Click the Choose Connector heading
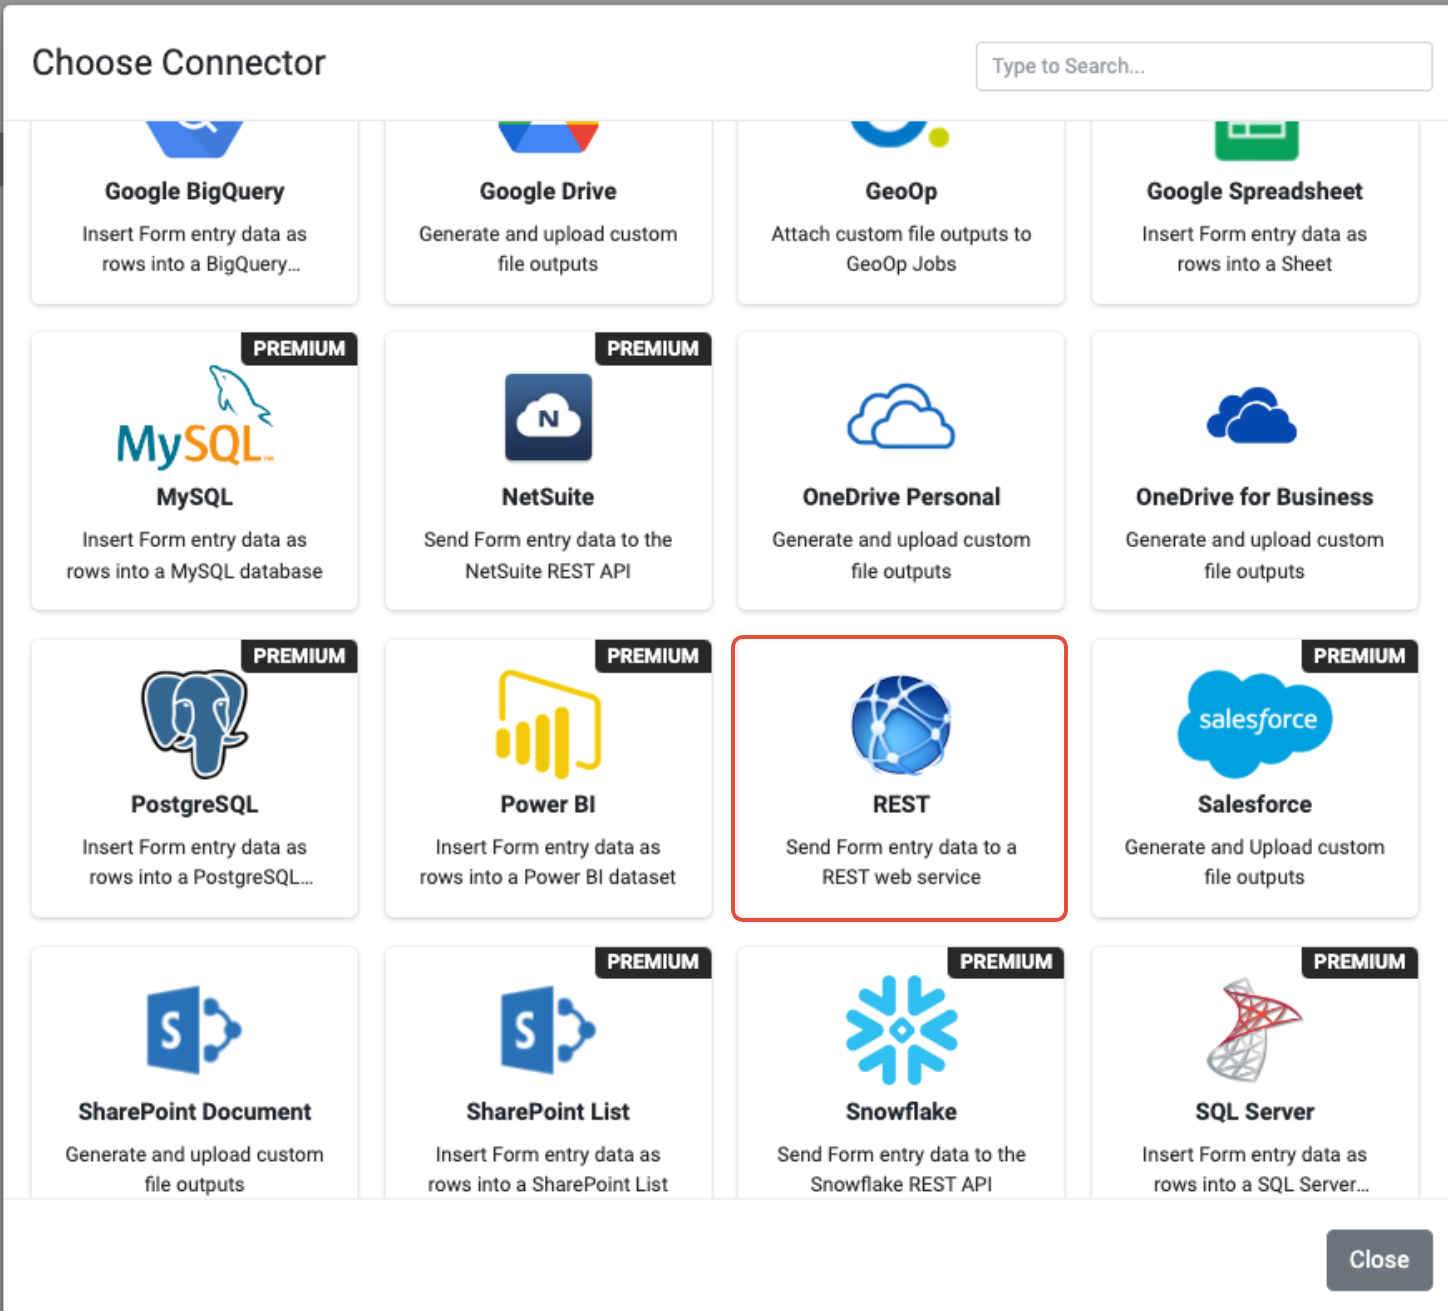 (x=179, y=63)
